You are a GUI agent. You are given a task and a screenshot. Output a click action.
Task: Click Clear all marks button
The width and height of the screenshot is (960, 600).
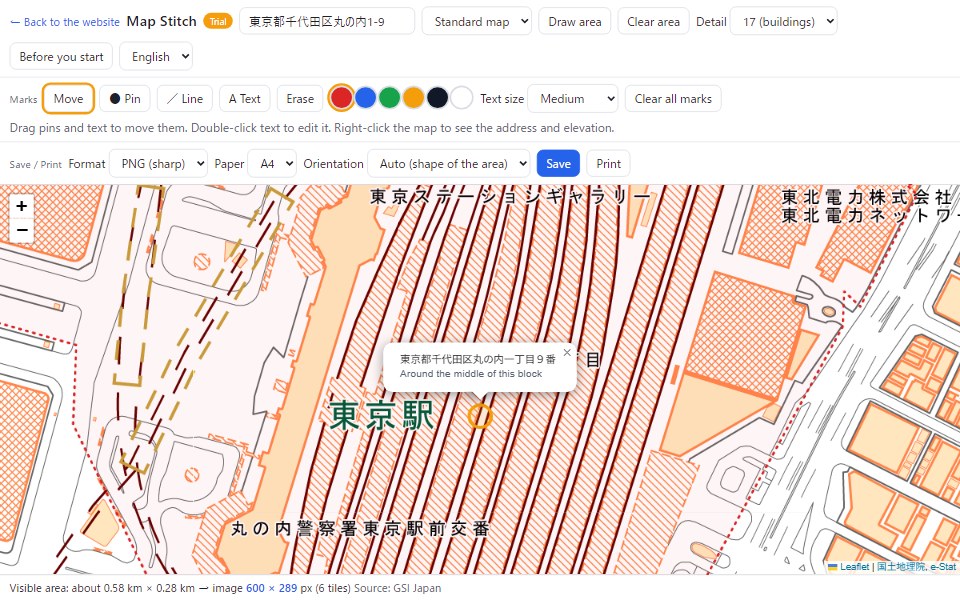pos(673,99)
